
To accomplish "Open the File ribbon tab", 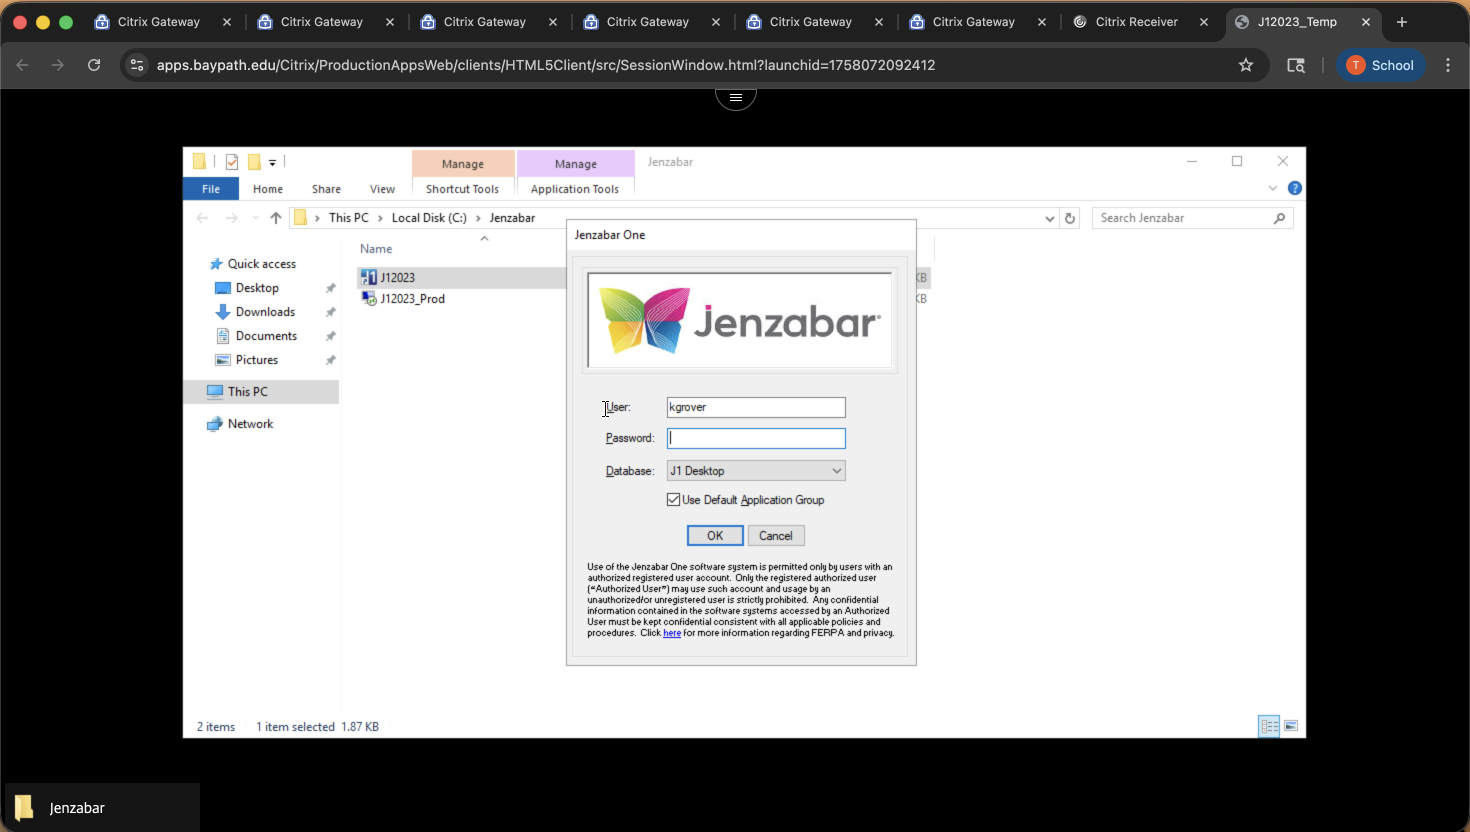I will 211,189.
